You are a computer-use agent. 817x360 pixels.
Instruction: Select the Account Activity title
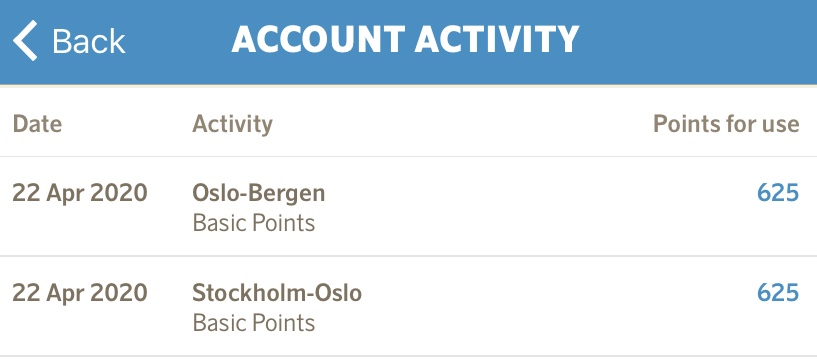[405, 39]
